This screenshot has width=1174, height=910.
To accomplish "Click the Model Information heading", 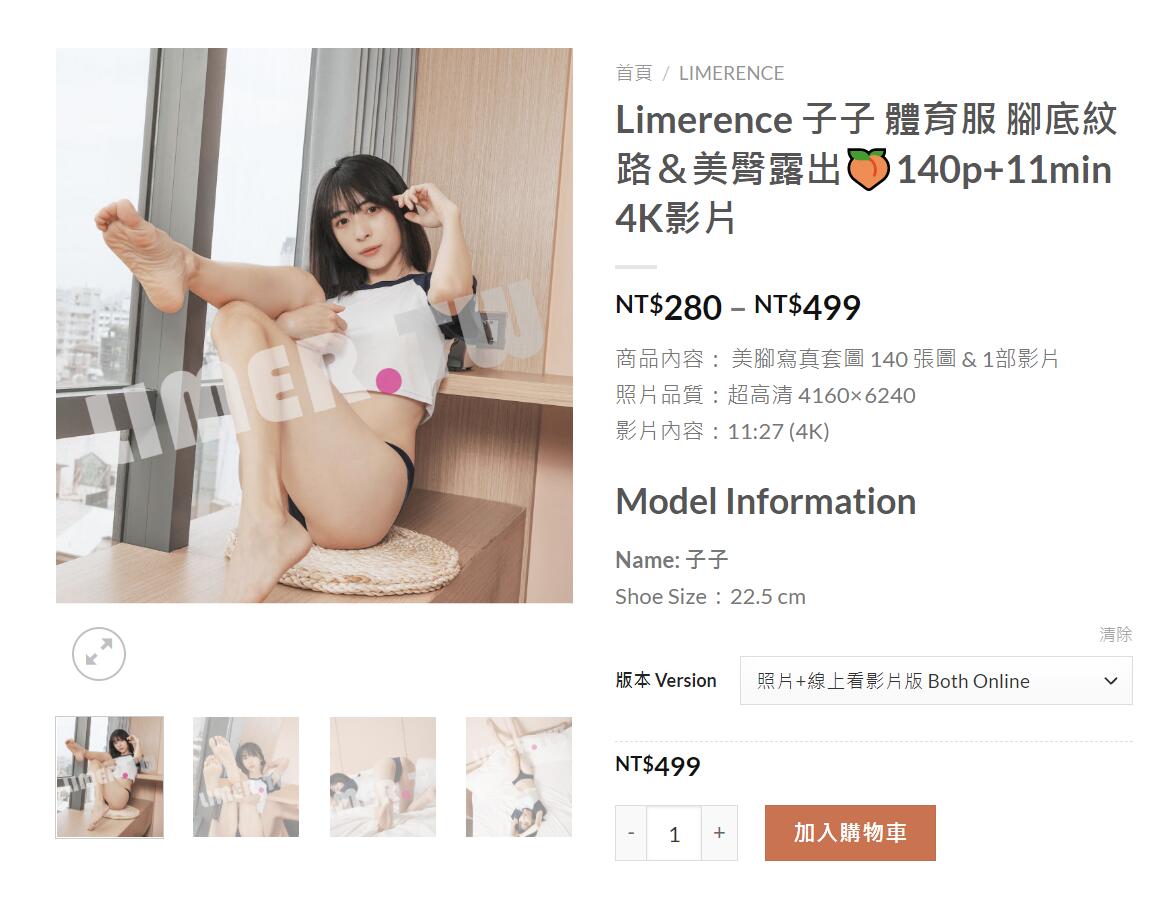I will coord(766,501).
